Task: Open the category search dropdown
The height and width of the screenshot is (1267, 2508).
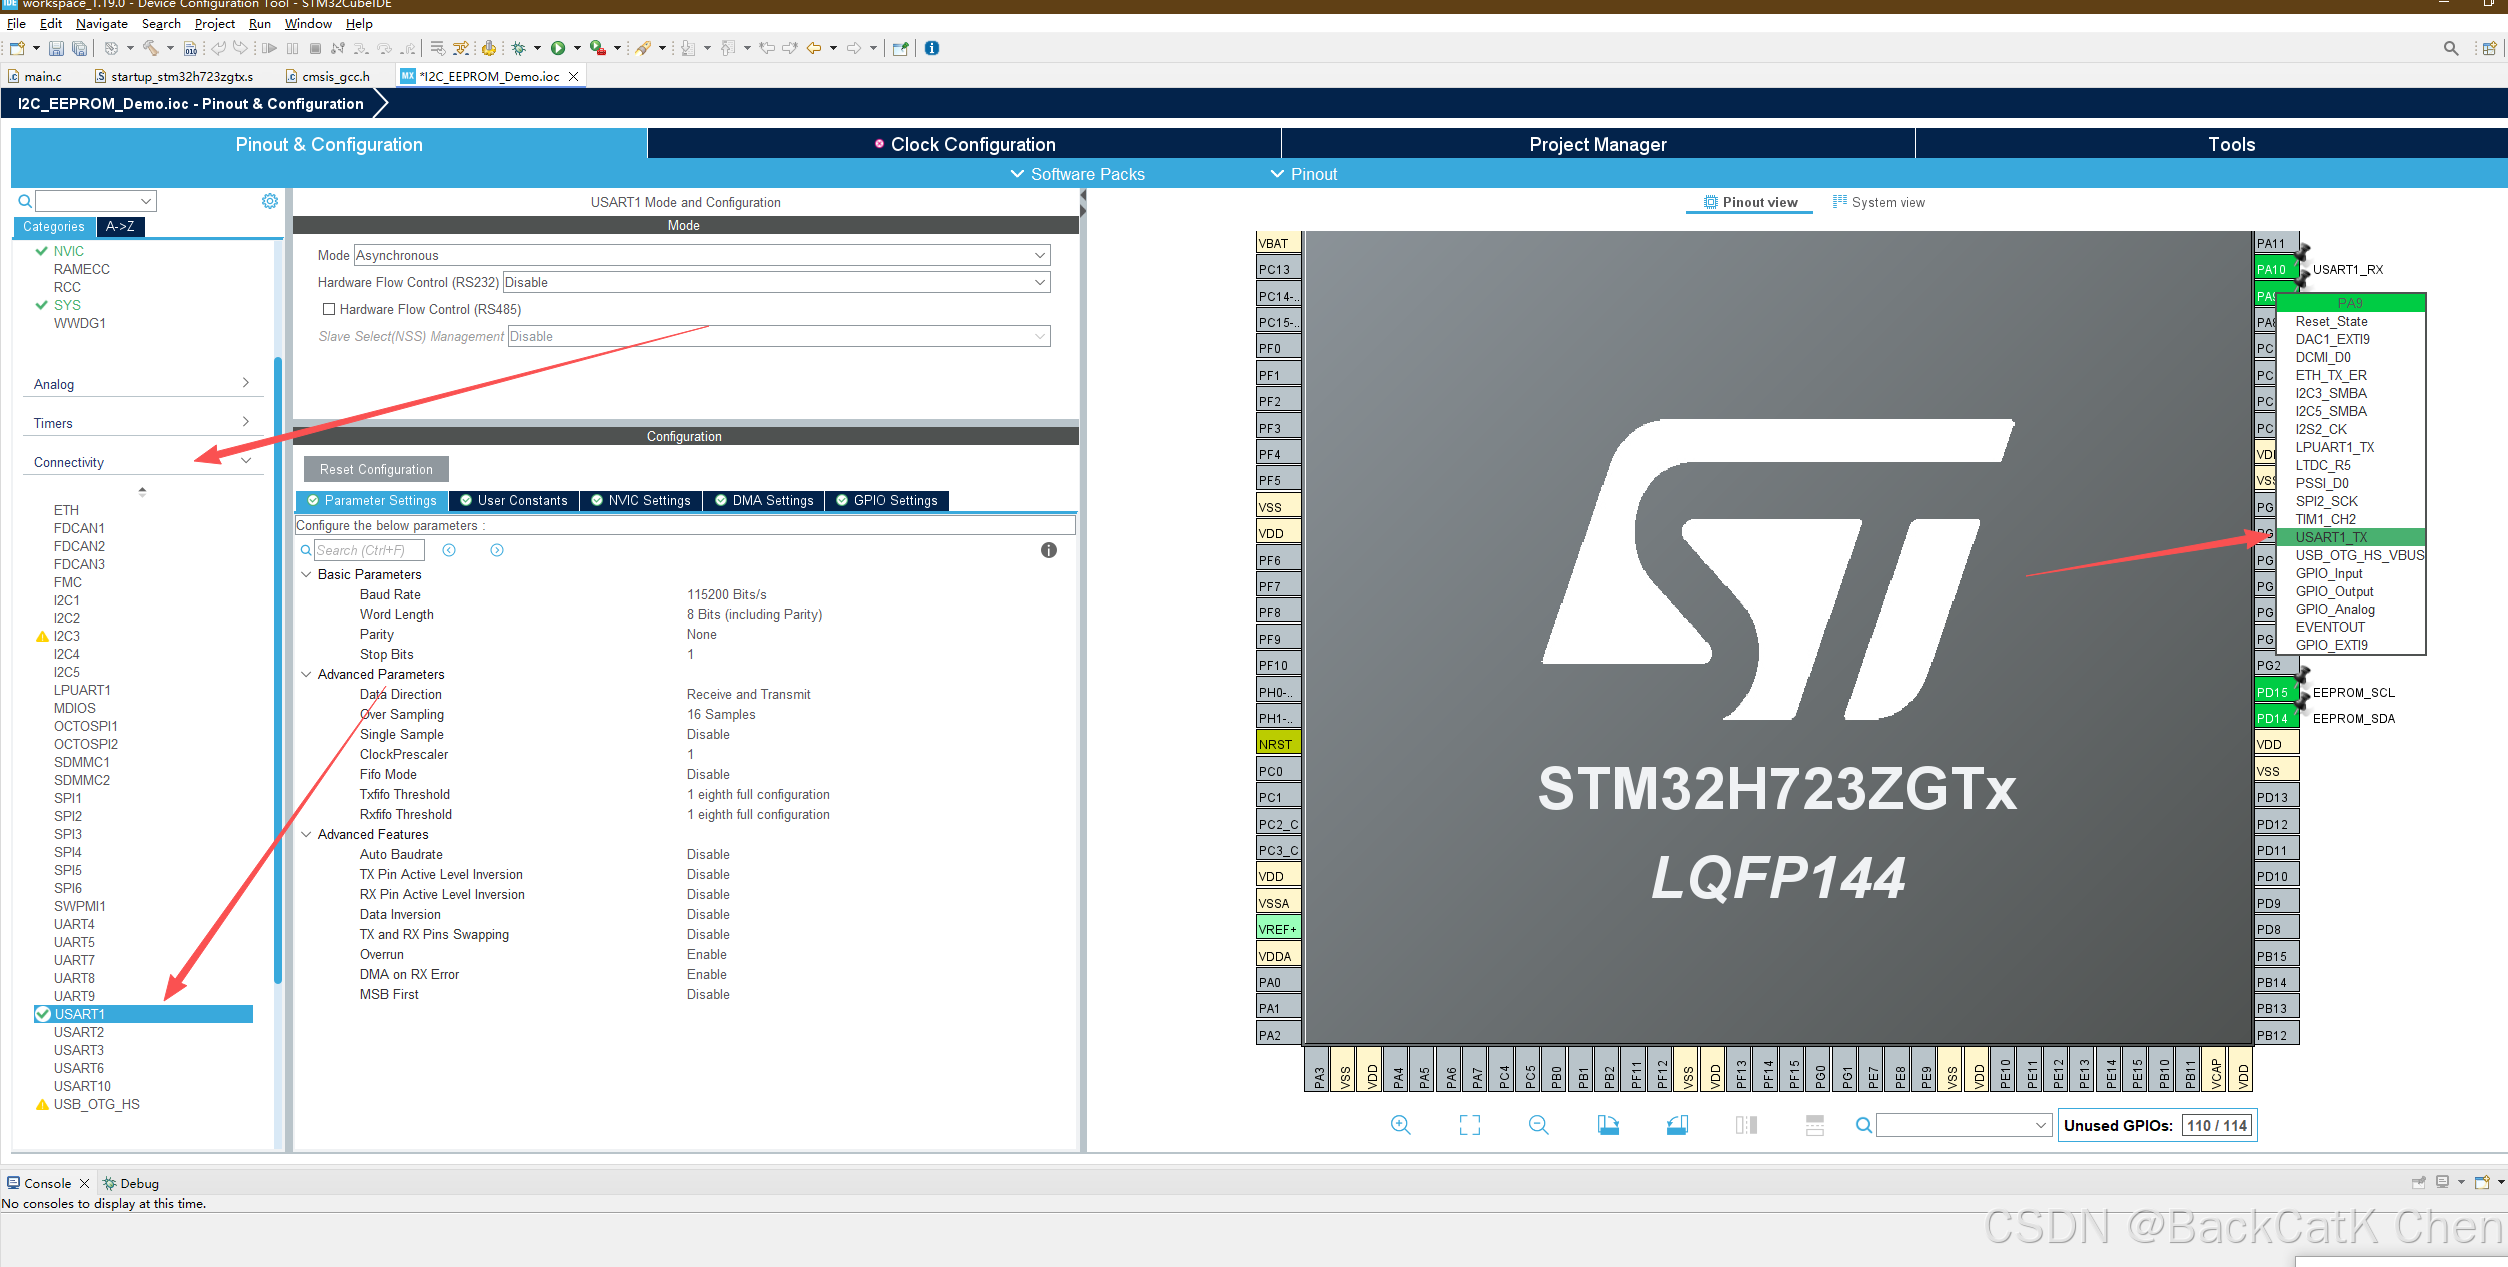Action: pos(146,201)
